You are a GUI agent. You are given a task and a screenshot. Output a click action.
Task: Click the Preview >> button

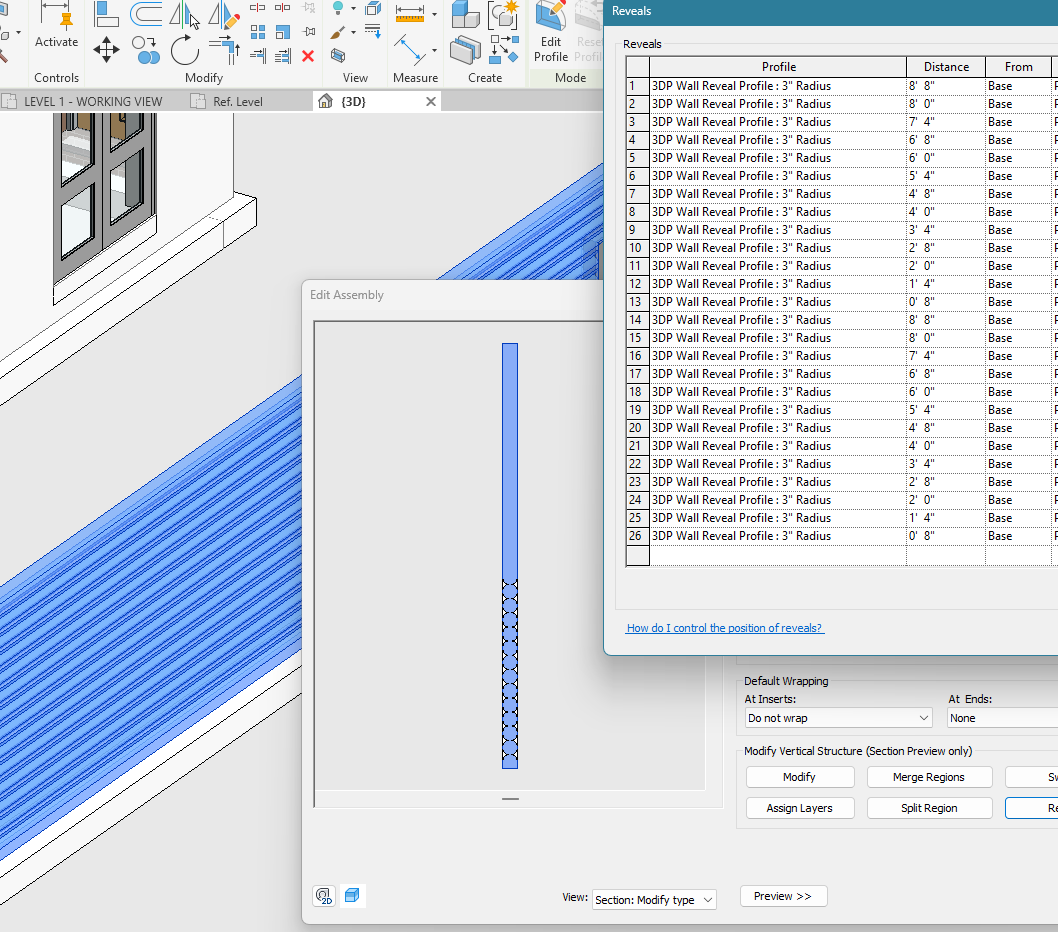(x=783, y=896)
